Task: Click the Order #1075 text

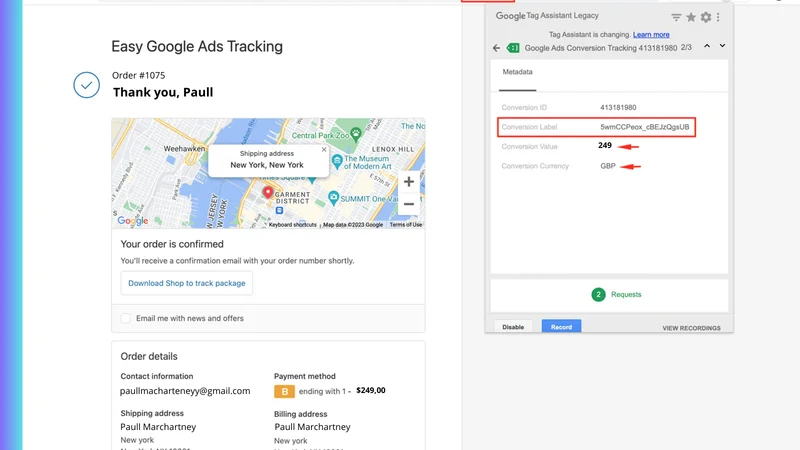Action: click(138, 76)
